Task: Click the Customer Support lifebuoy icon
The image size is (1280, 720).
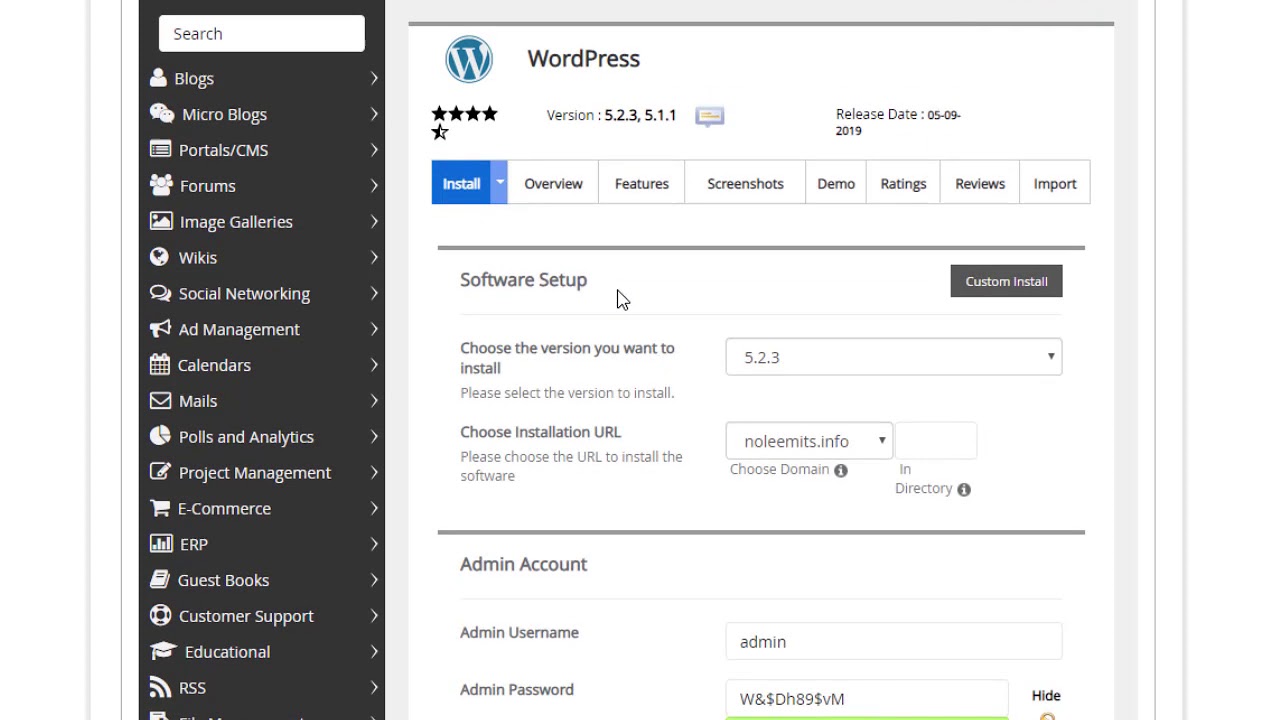Action: tap(160, 615)
